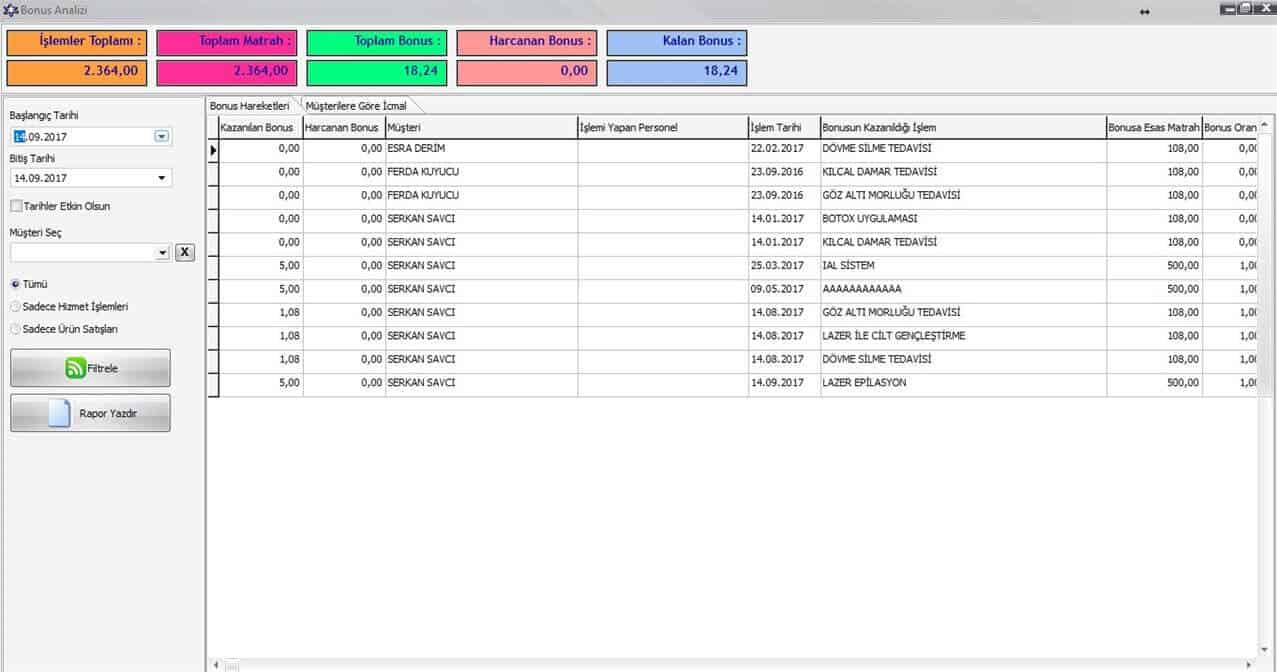Screen dimensions: 1277x672
Task: Click the double-arrow icon in title bar
Action: tap(1144, 11)
